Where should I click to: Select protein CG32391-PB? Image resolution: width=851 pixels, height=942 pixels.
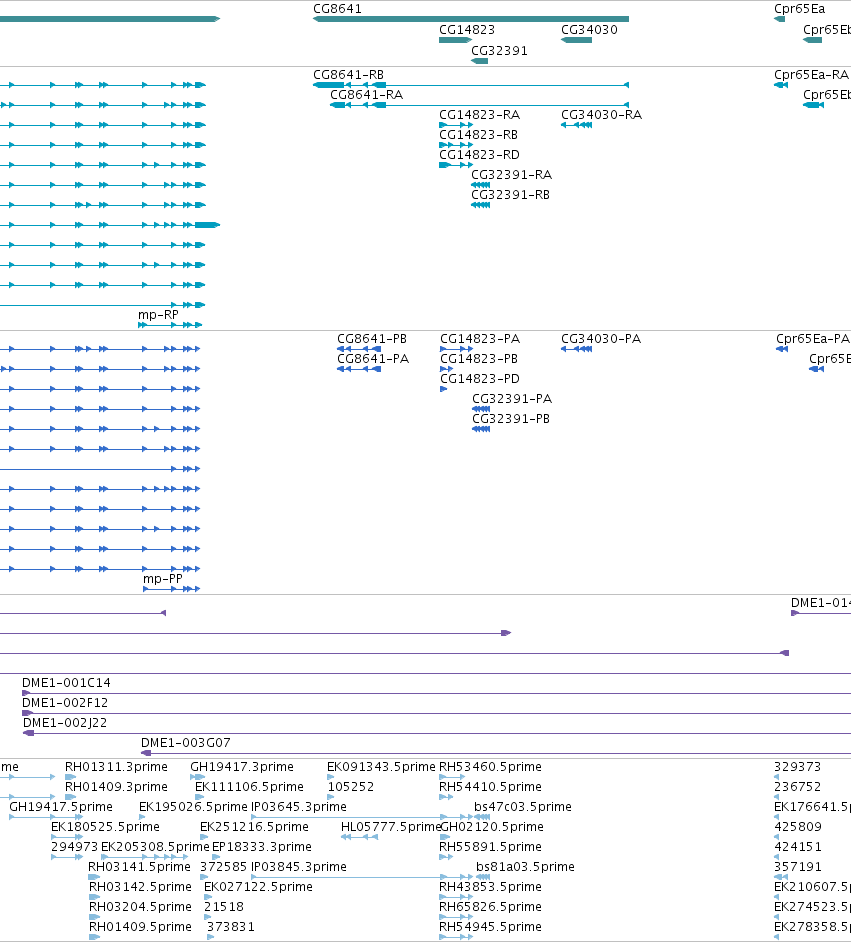click(x=481, y=429)
